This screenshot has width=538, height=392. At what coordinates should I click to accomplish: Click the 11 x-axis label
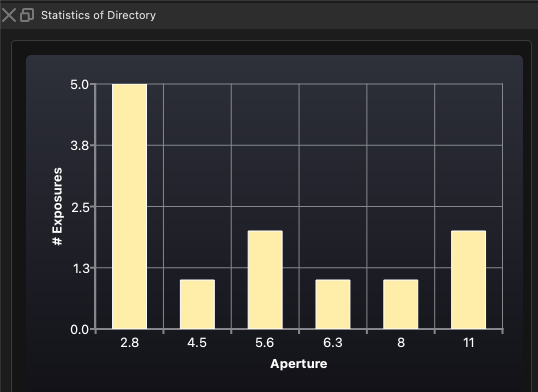[x=468, y=343]
